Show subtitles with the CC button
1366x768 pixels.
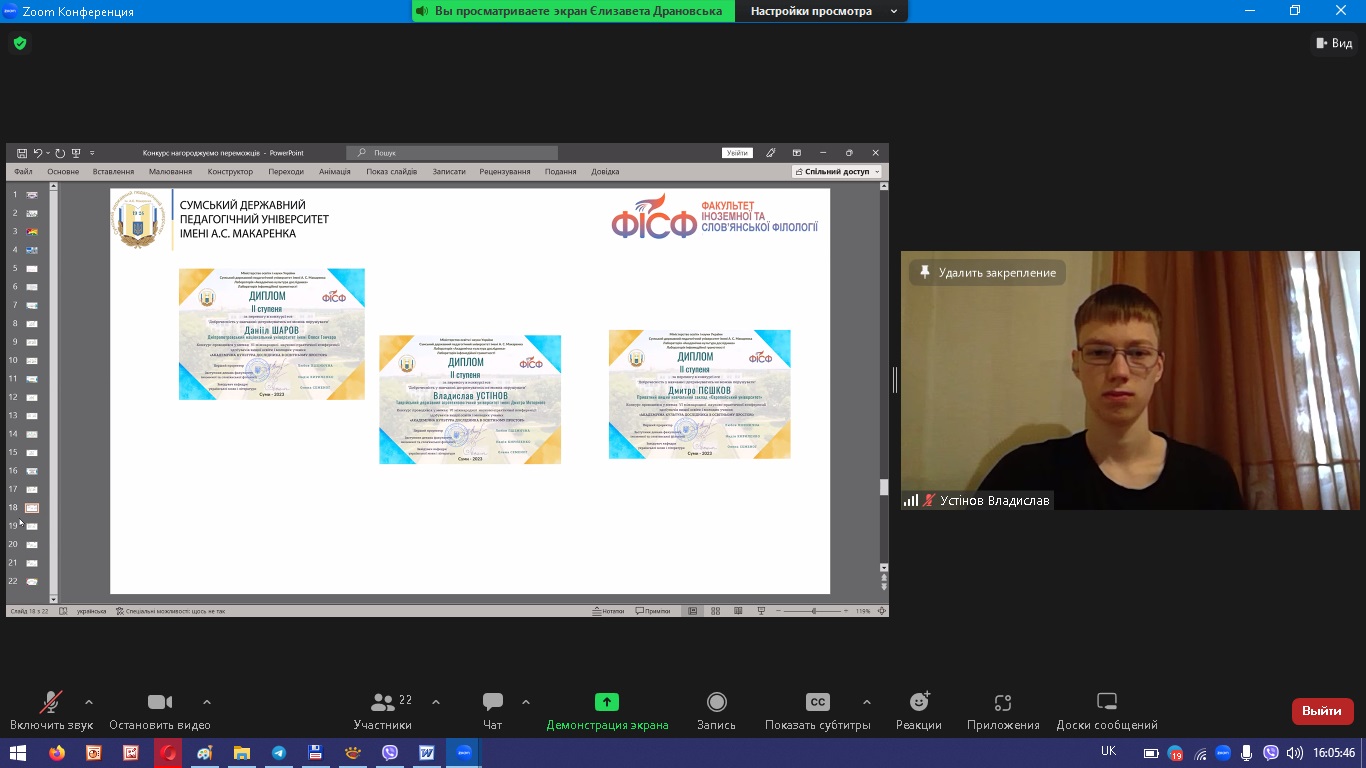(x=817, y=711)
